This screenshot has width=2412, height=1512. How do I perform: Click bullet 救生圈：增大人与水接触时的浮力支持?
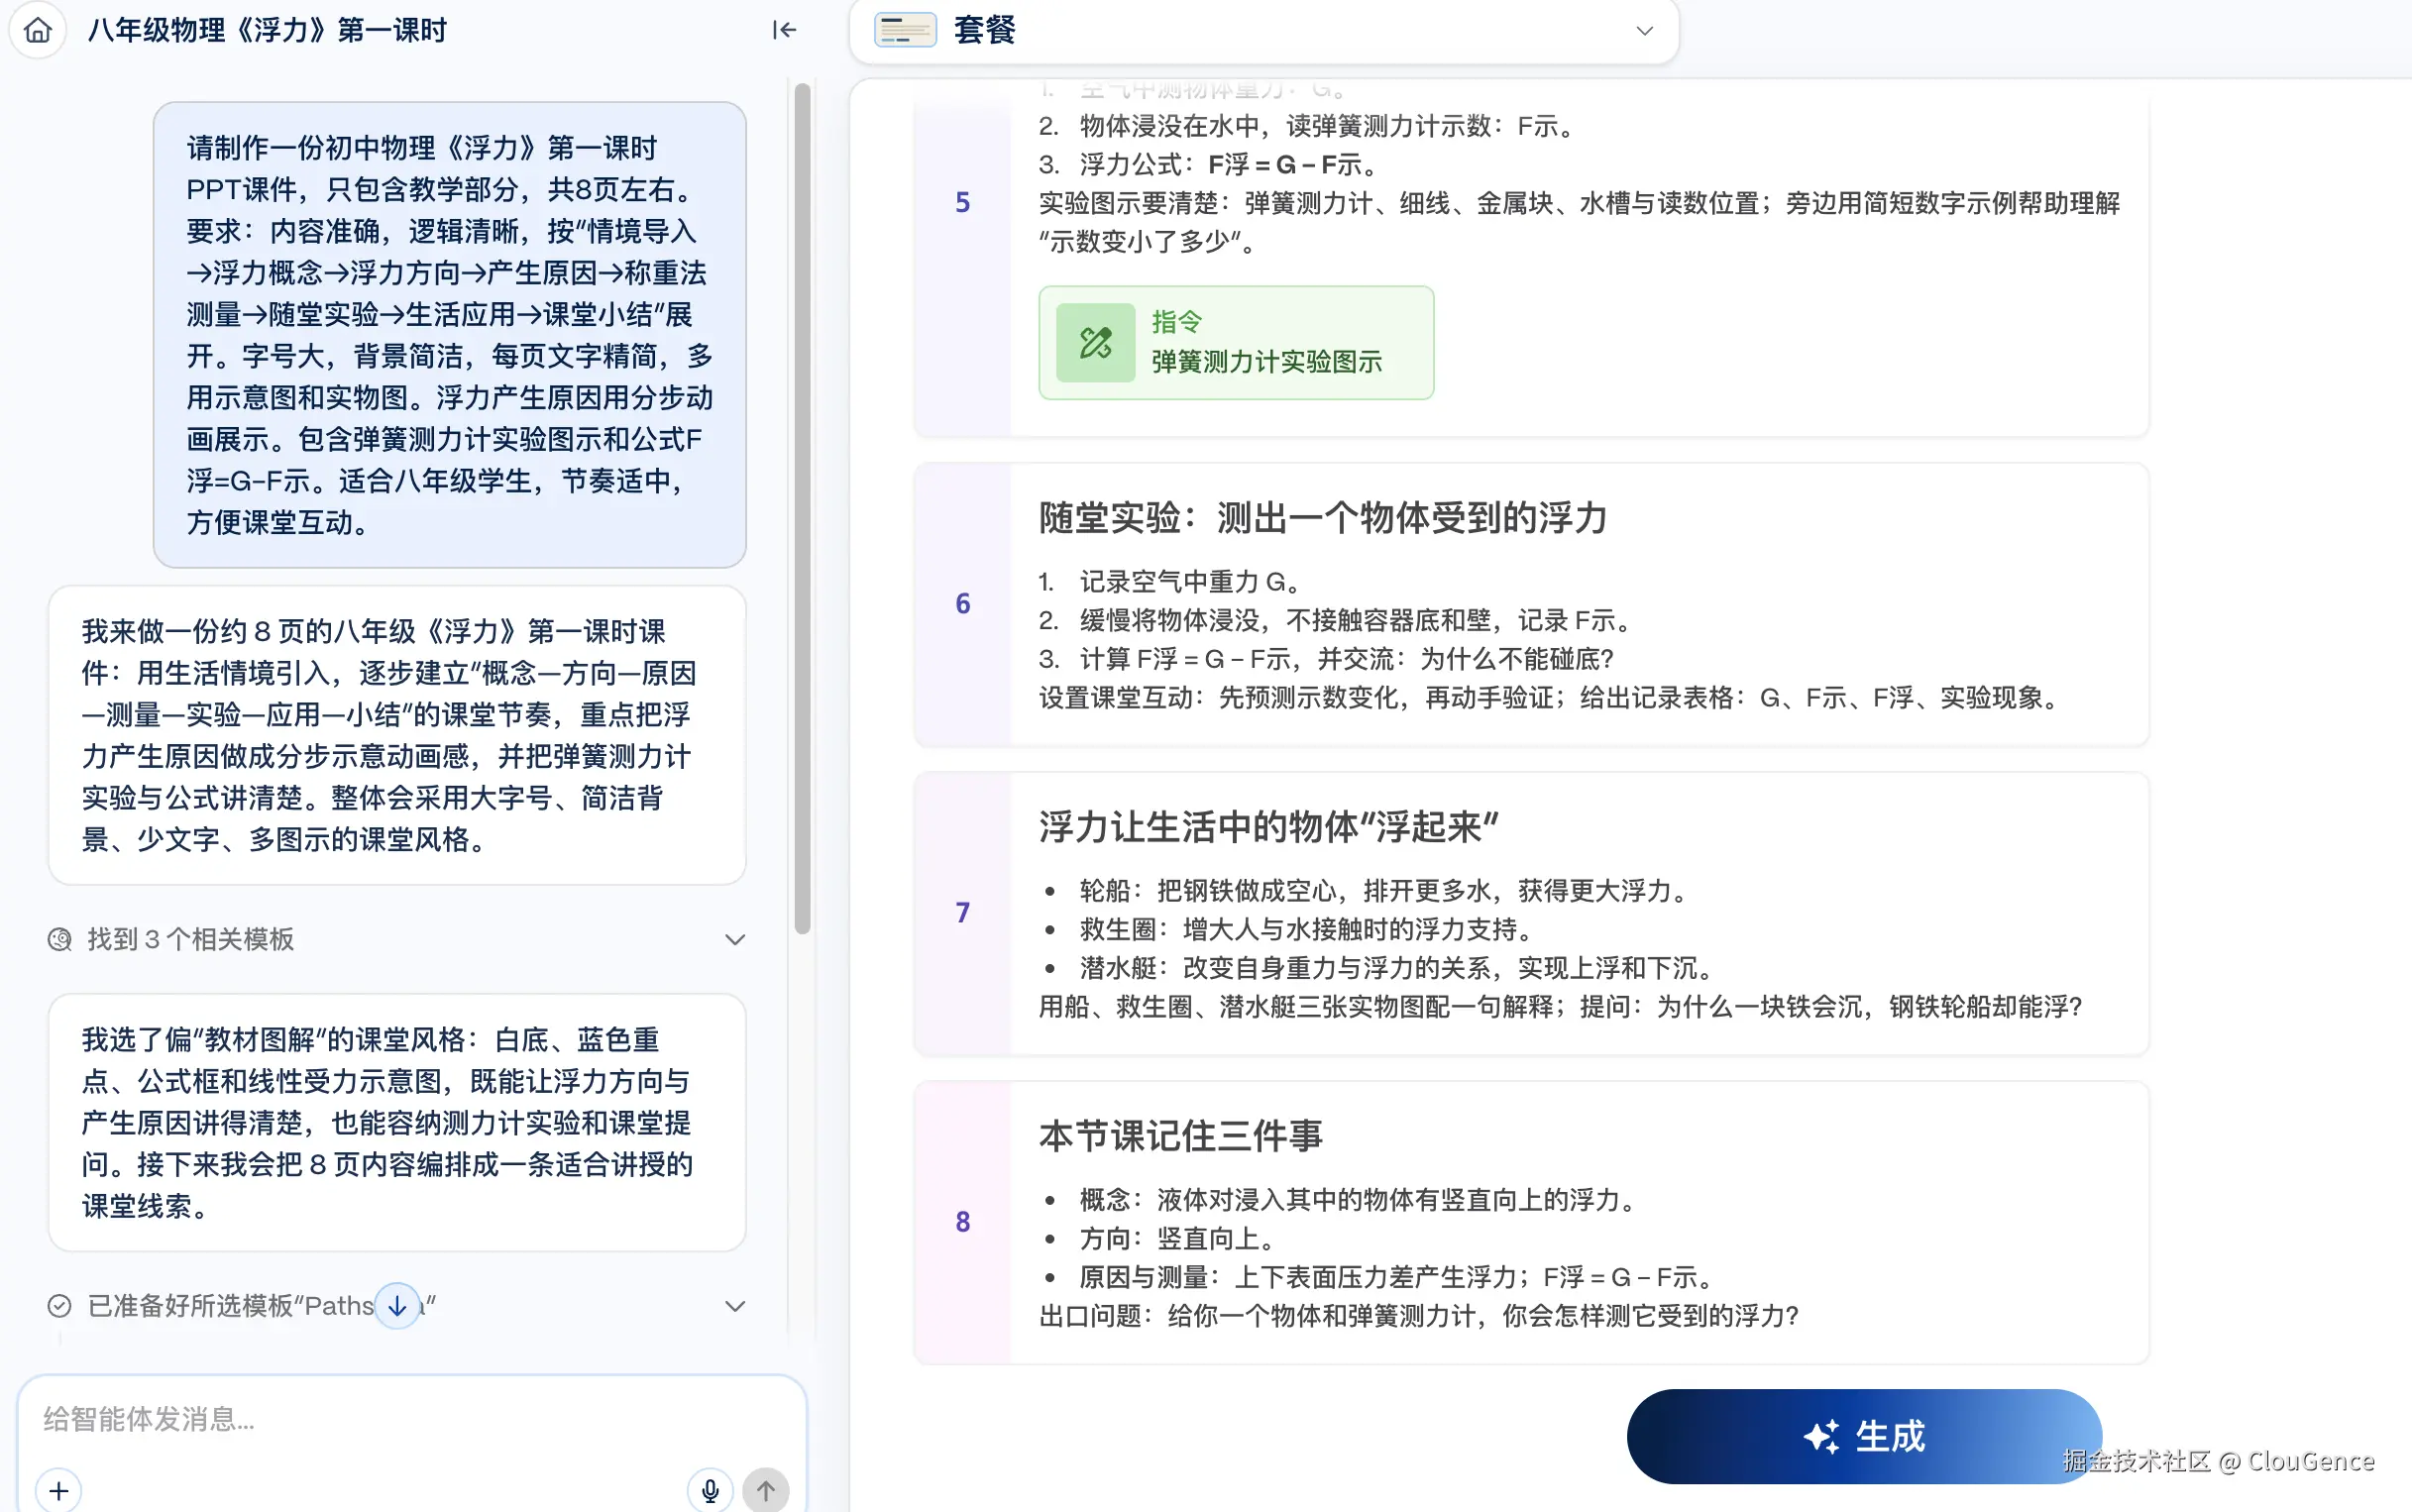point(1307,930)
